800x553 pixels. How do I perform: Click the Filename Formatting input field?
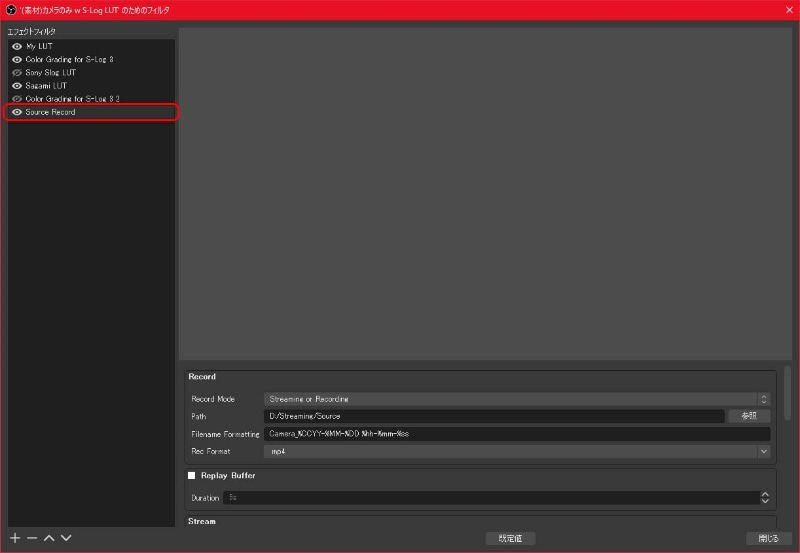[x=516, y=434]
